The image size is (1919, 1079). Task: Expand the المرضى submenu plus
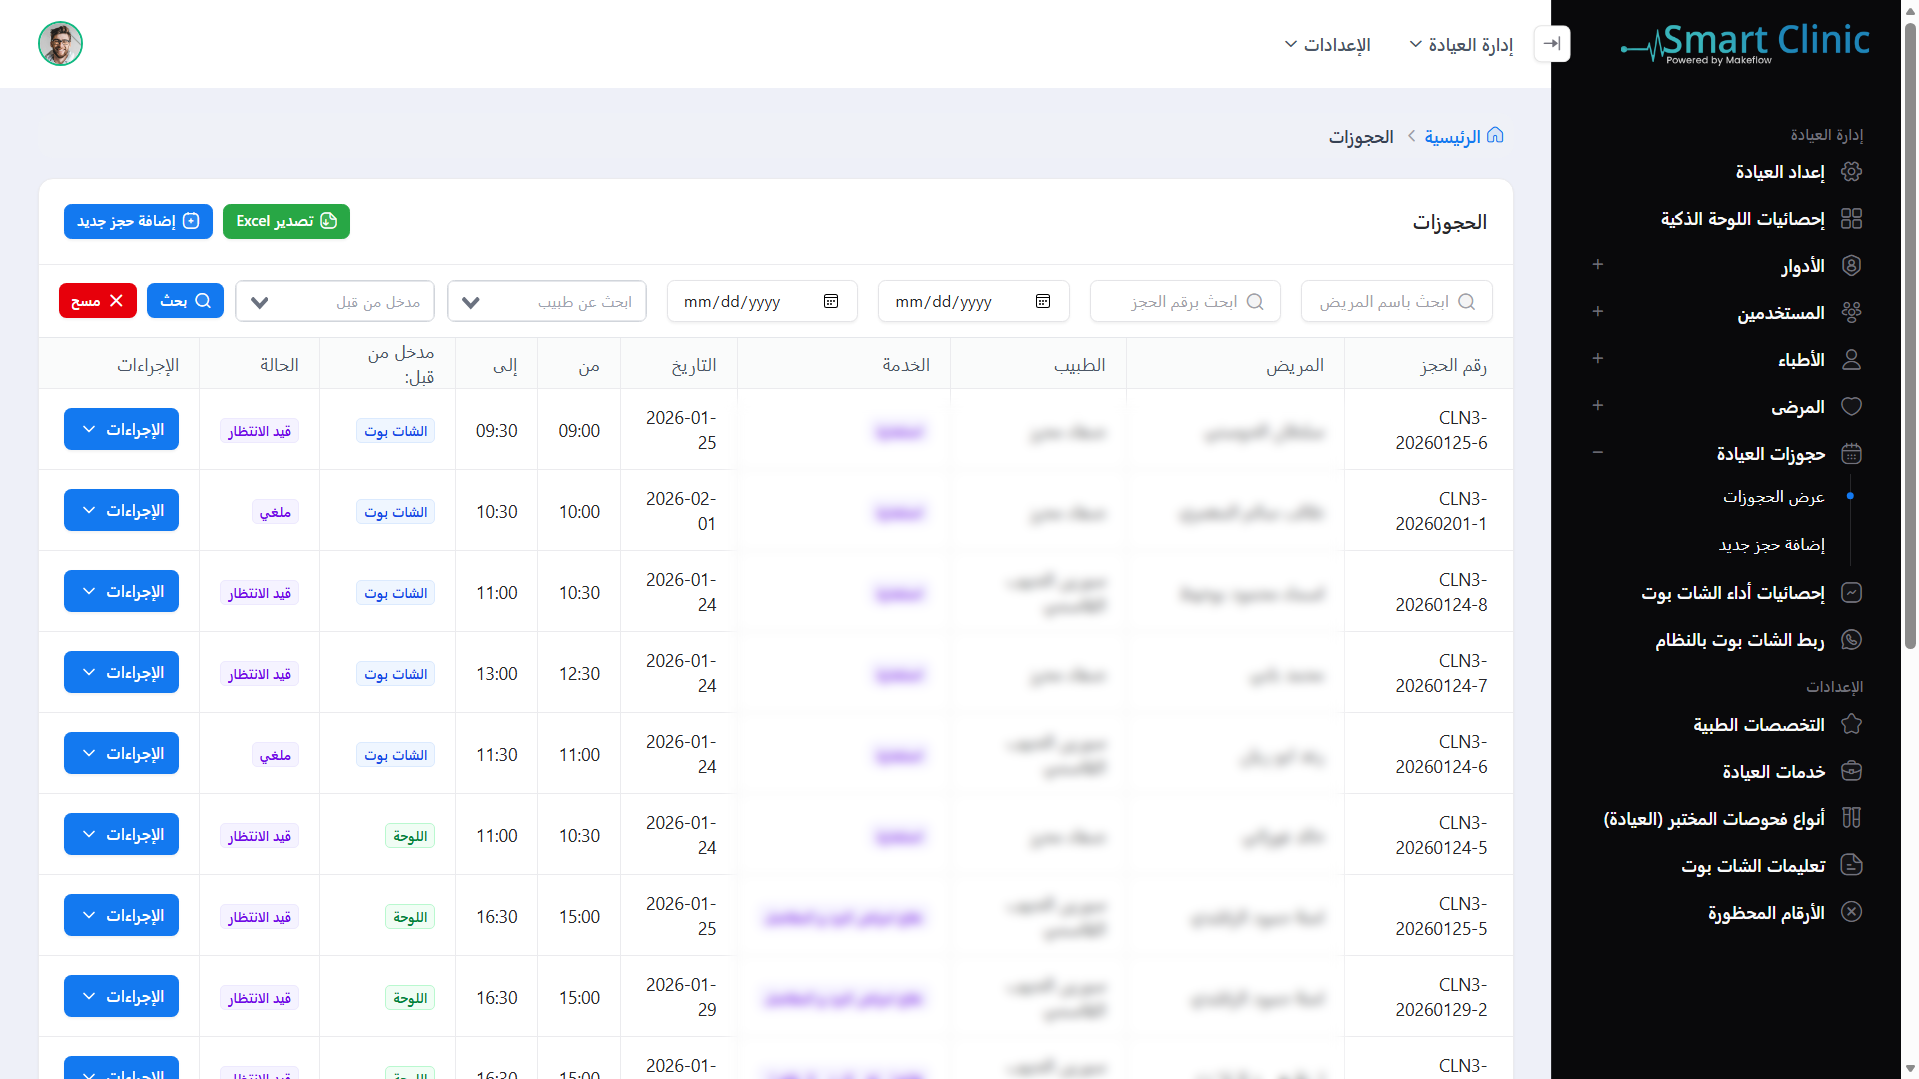tap(1598, 406)
